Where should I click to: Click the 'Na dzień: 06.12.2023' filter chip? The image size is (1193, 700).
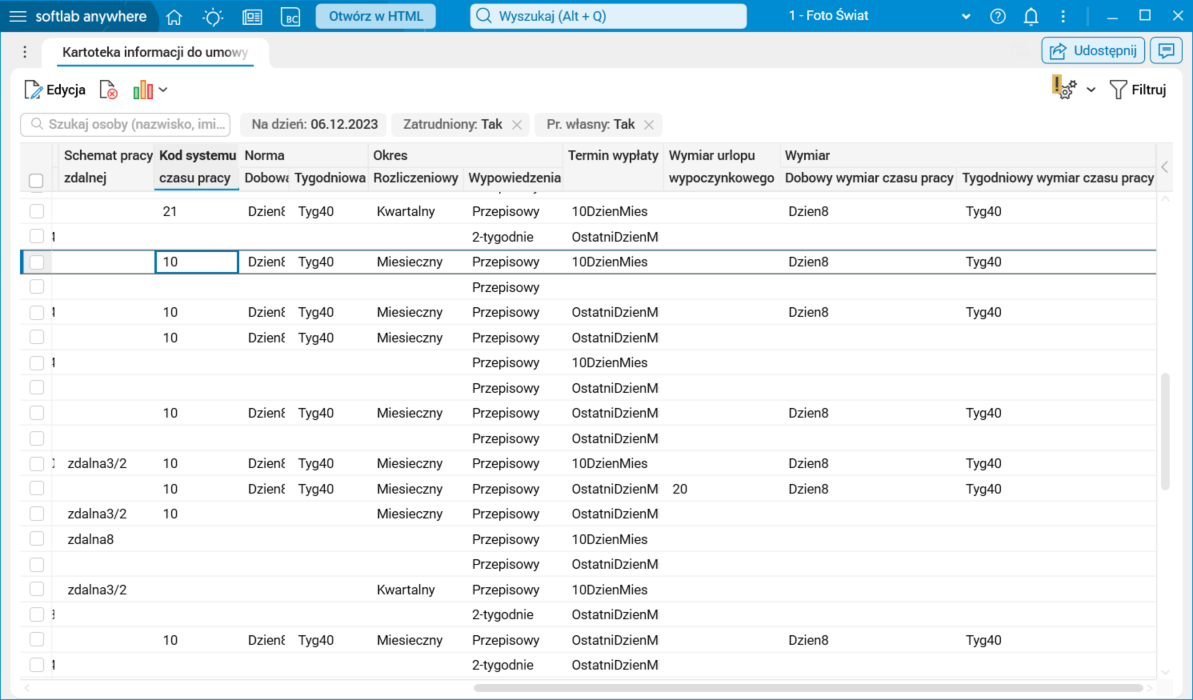(314, 124)
